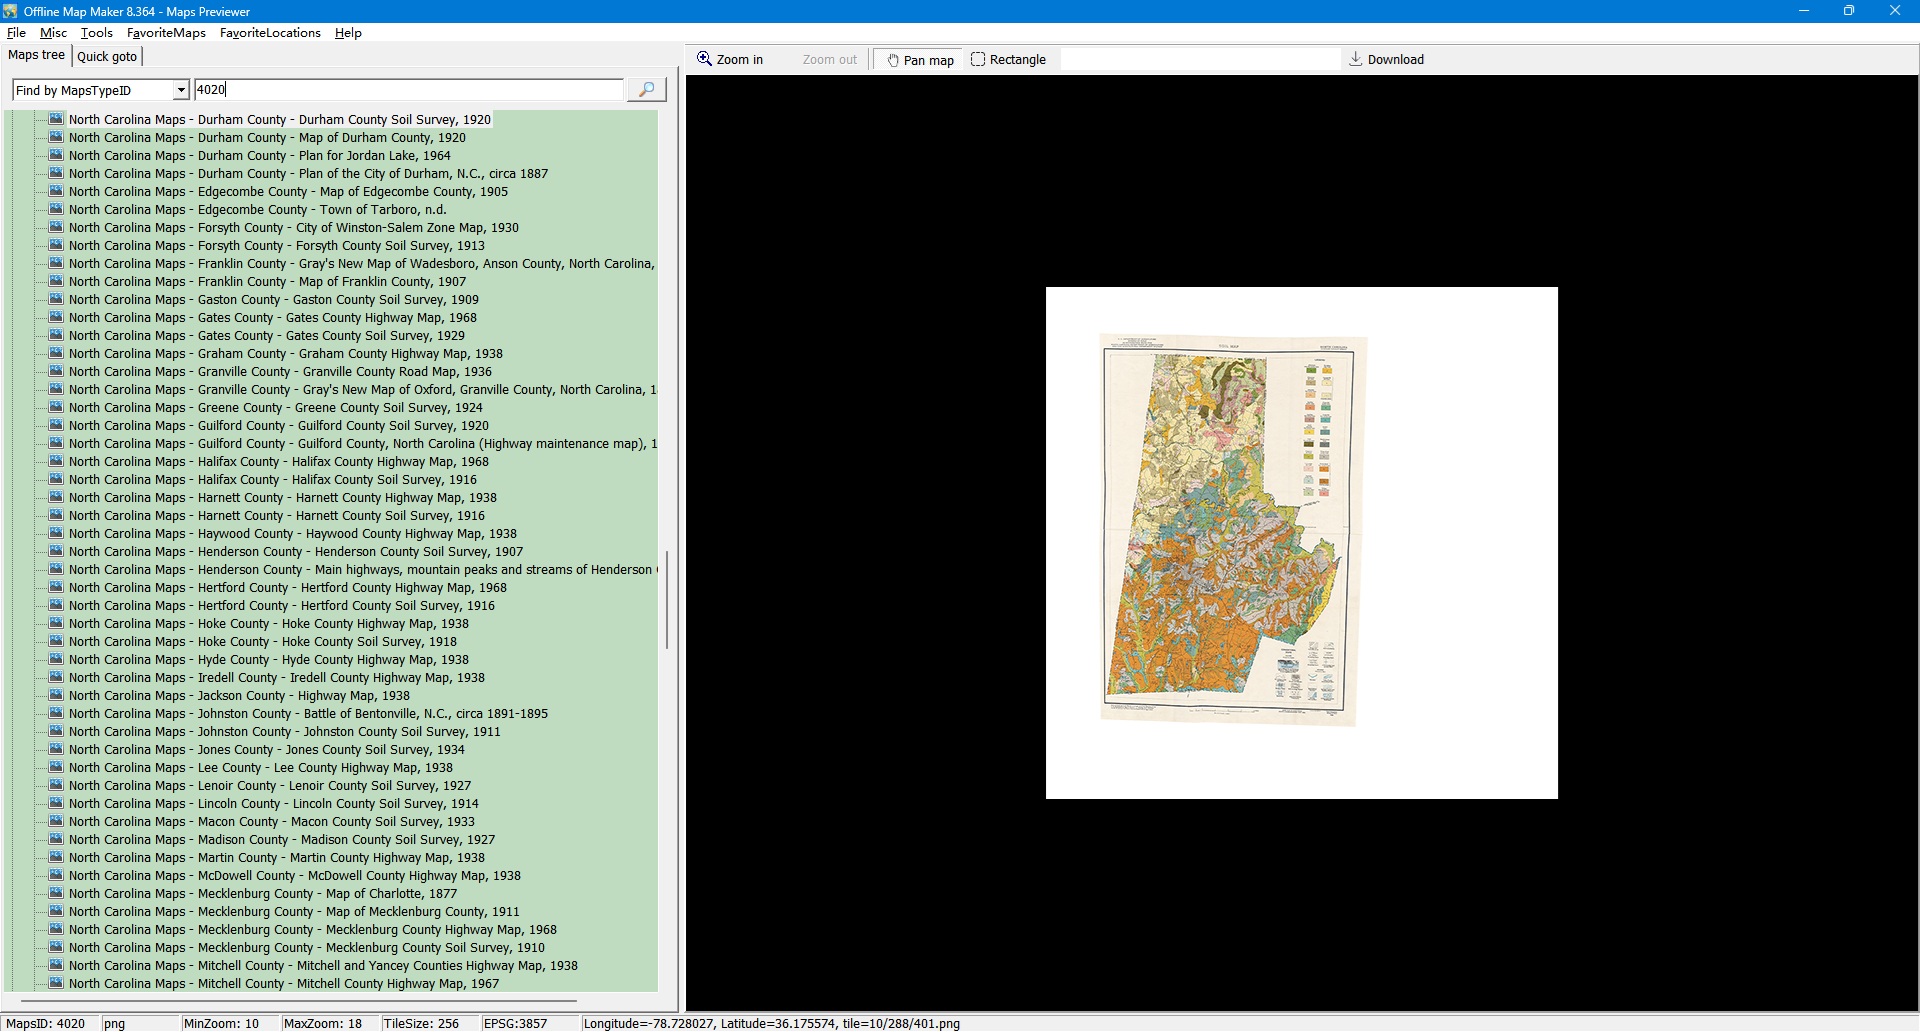
Task: Click the maps tree vertical scrollbar
Action: (667, 598)
